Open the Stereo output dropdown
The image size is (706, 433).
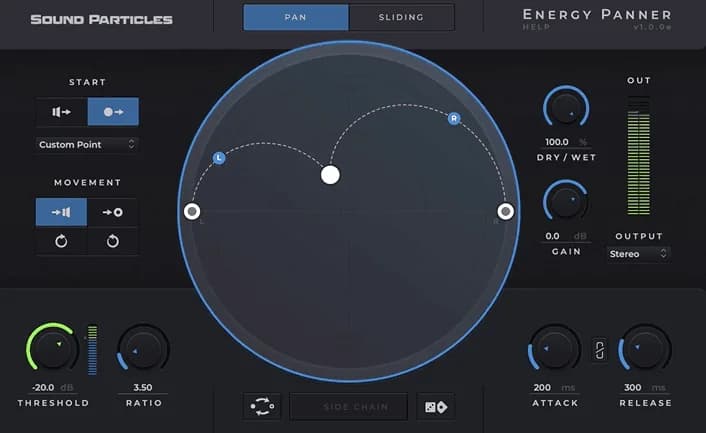coord(638,254)
